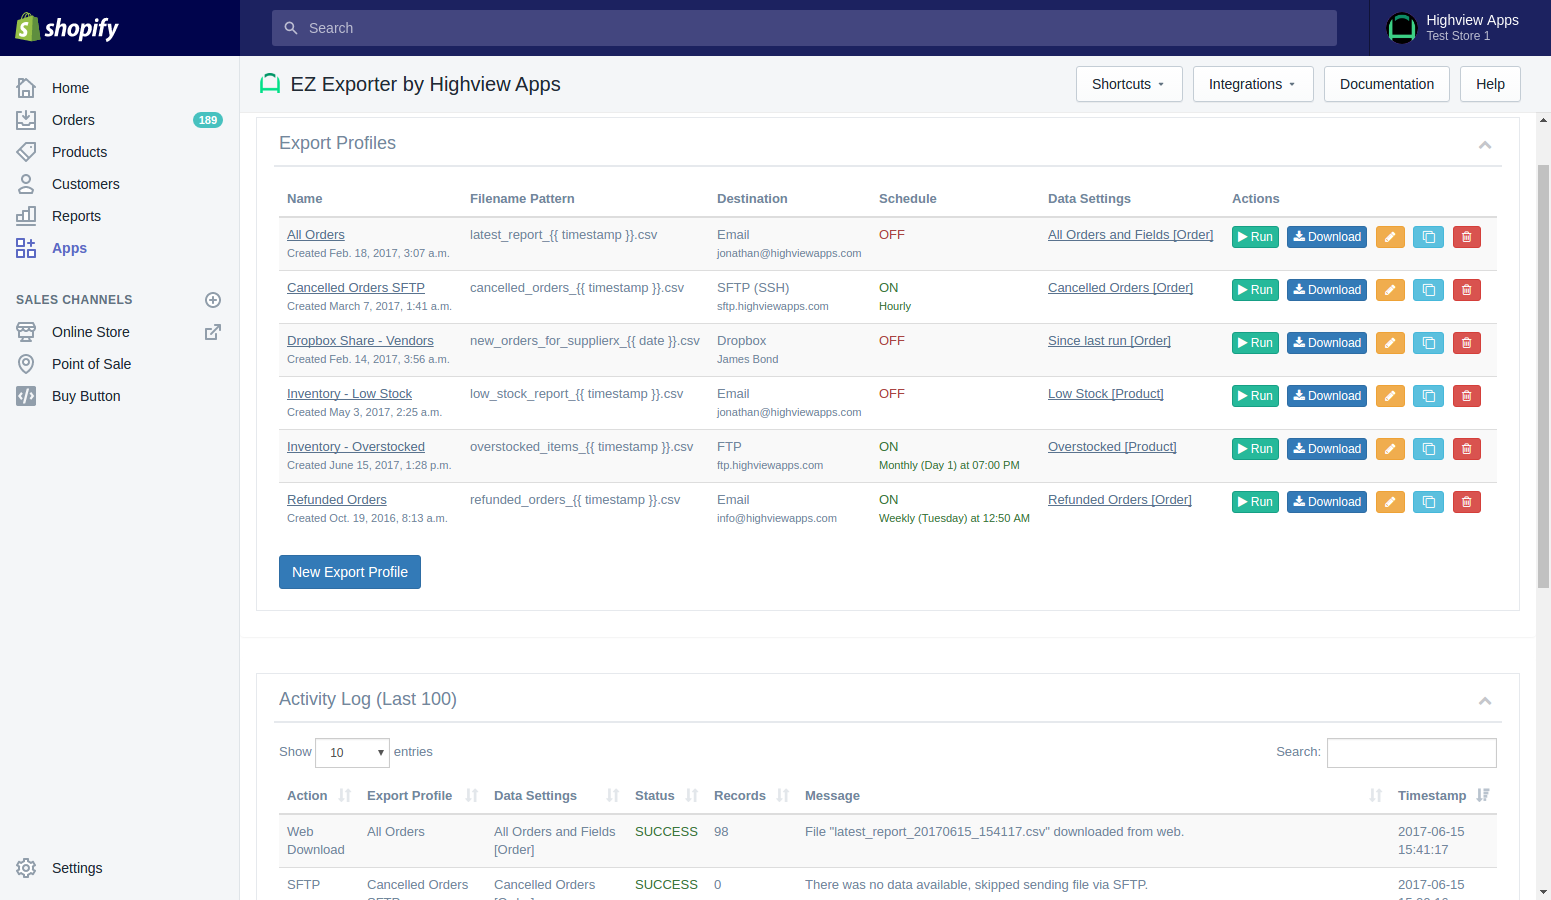Open Since last run [Order] data settings
This screenshot has height=900, width=1551.
[x=1109, y=341]
